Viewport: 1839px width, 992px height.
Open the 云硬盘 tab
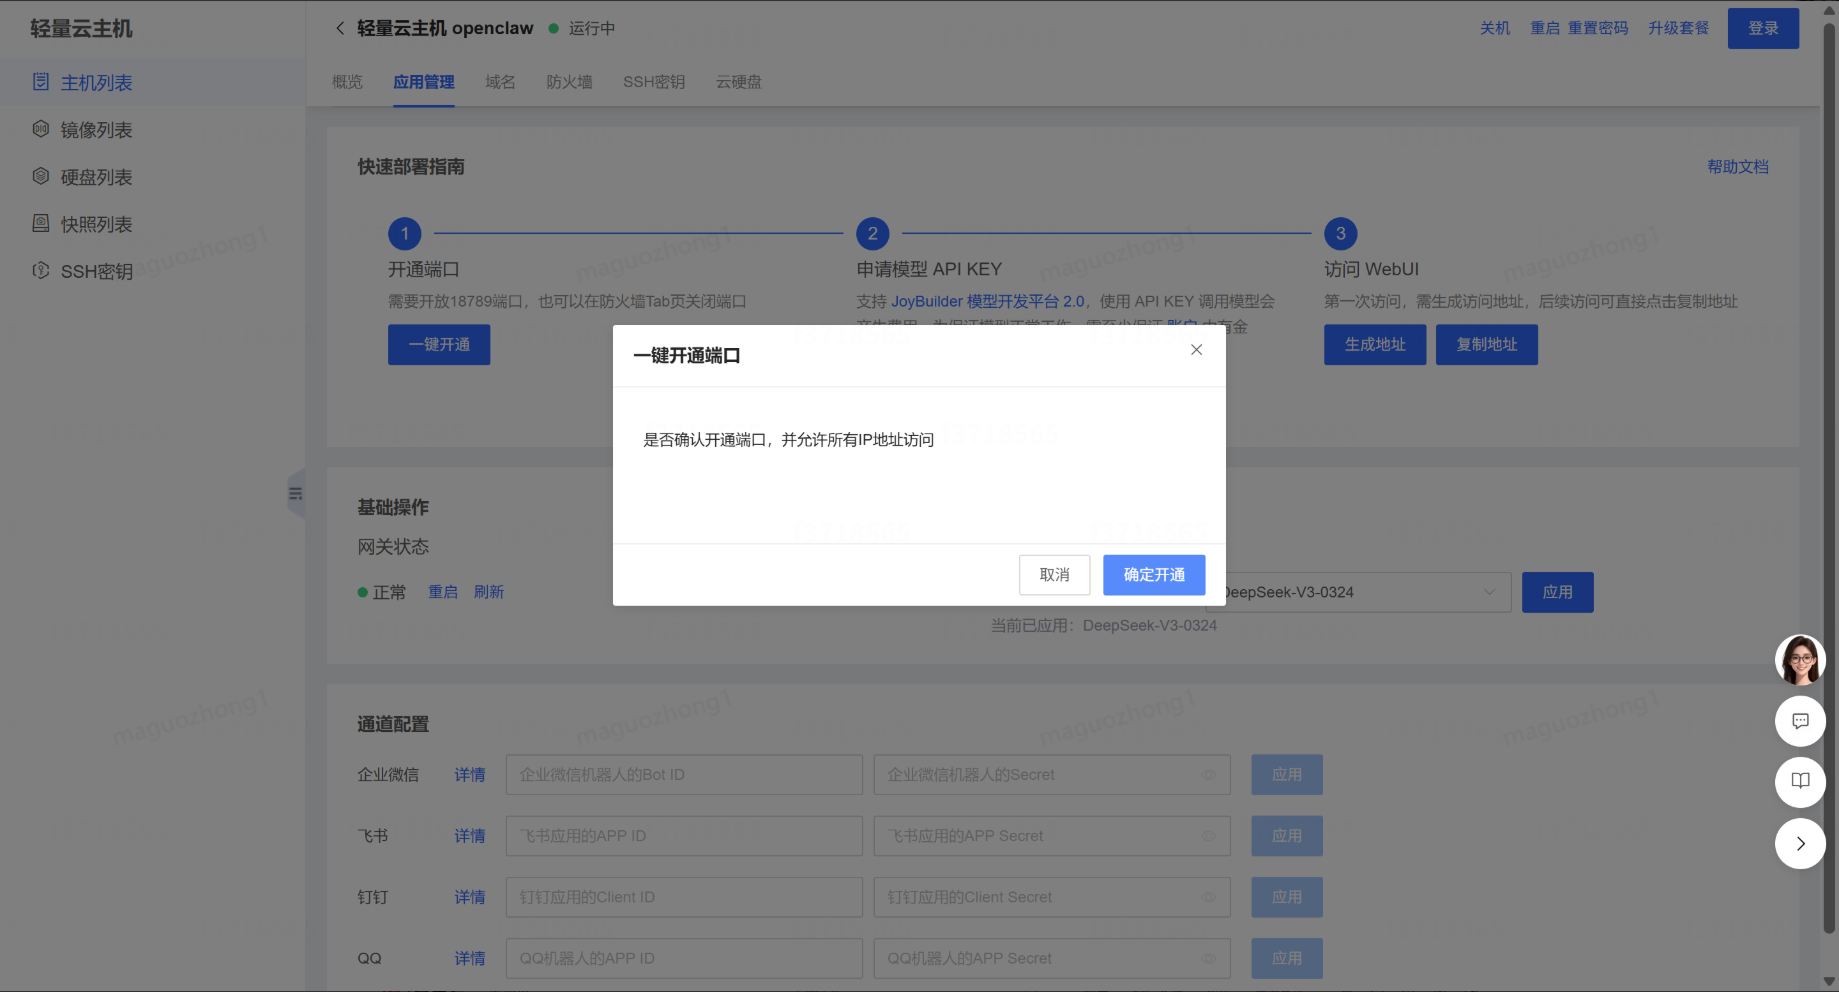coord(738,82)
